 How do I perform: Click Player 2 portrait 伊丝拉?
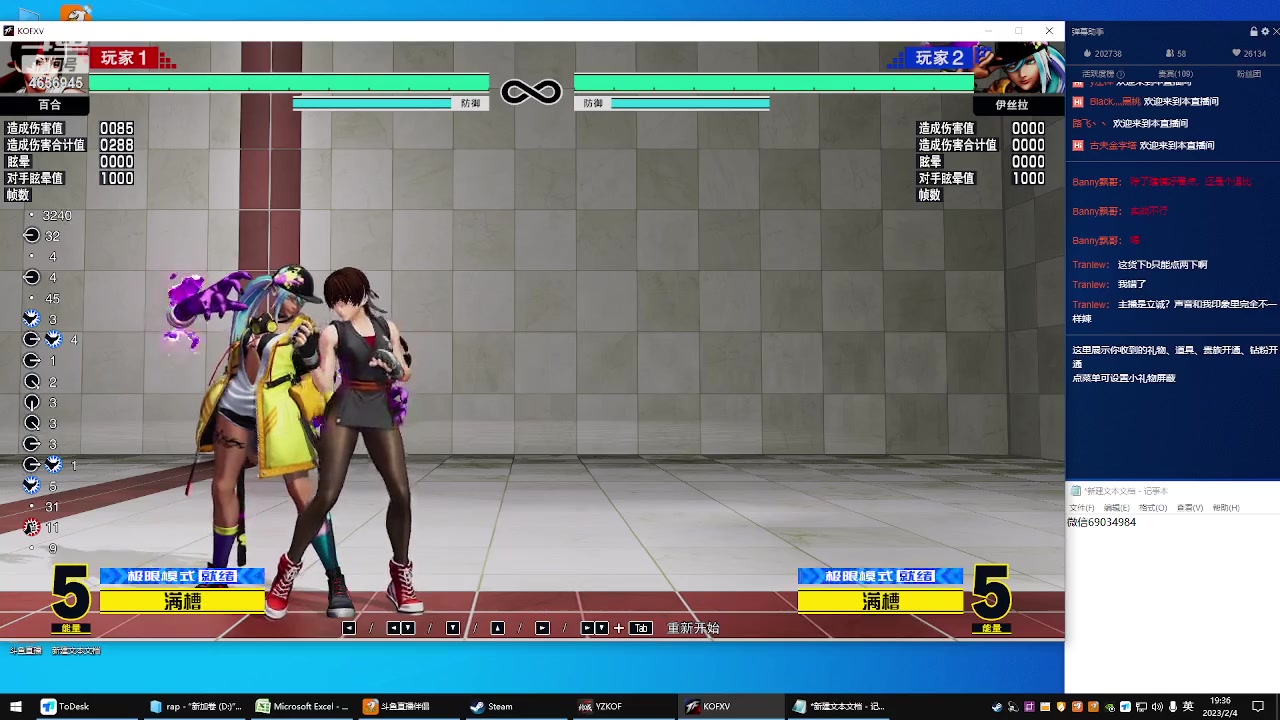click(1020, 68)
